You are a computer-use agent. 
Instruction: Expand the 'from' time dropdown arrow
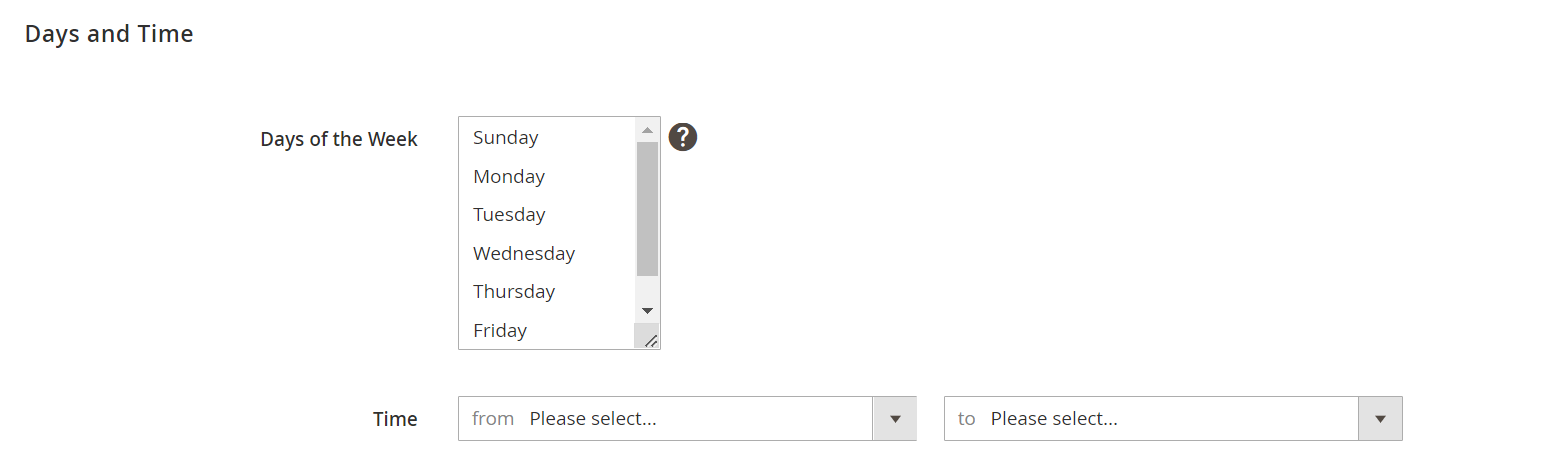click(x=895, y=419)
